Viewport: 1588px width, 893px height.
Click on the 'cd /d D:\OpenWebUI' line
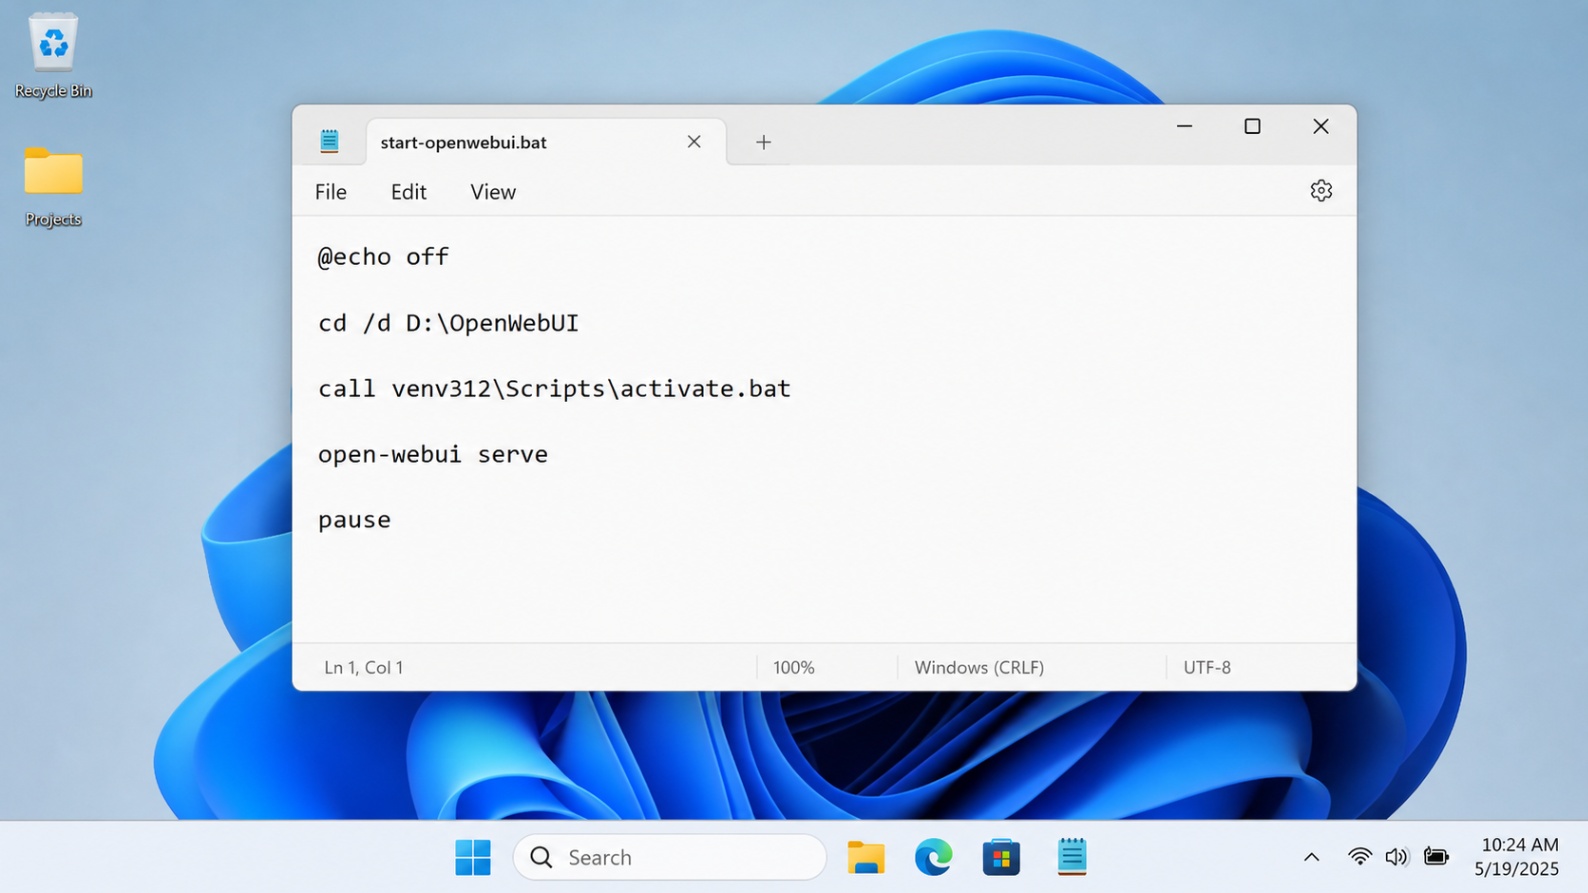[x=448, y=323]
